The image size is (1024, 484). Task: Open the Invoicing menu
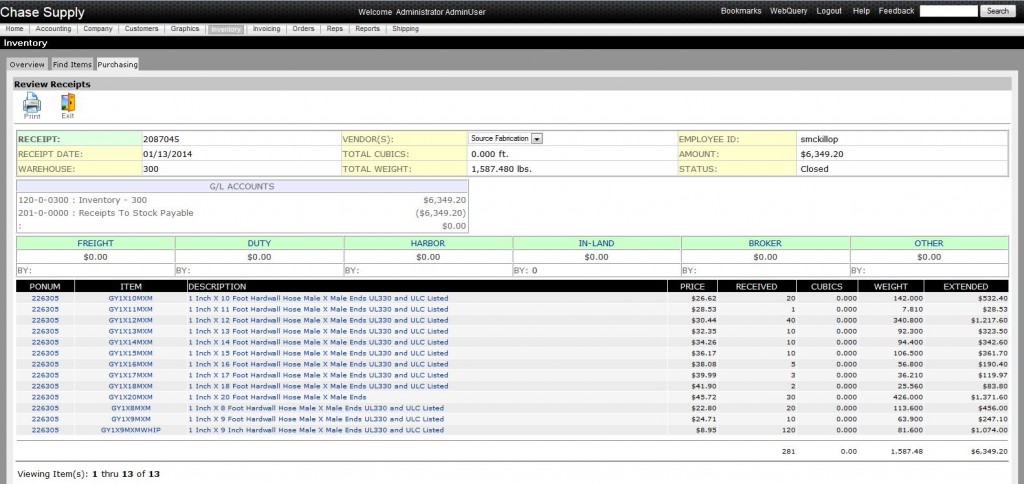pos(266,29)
